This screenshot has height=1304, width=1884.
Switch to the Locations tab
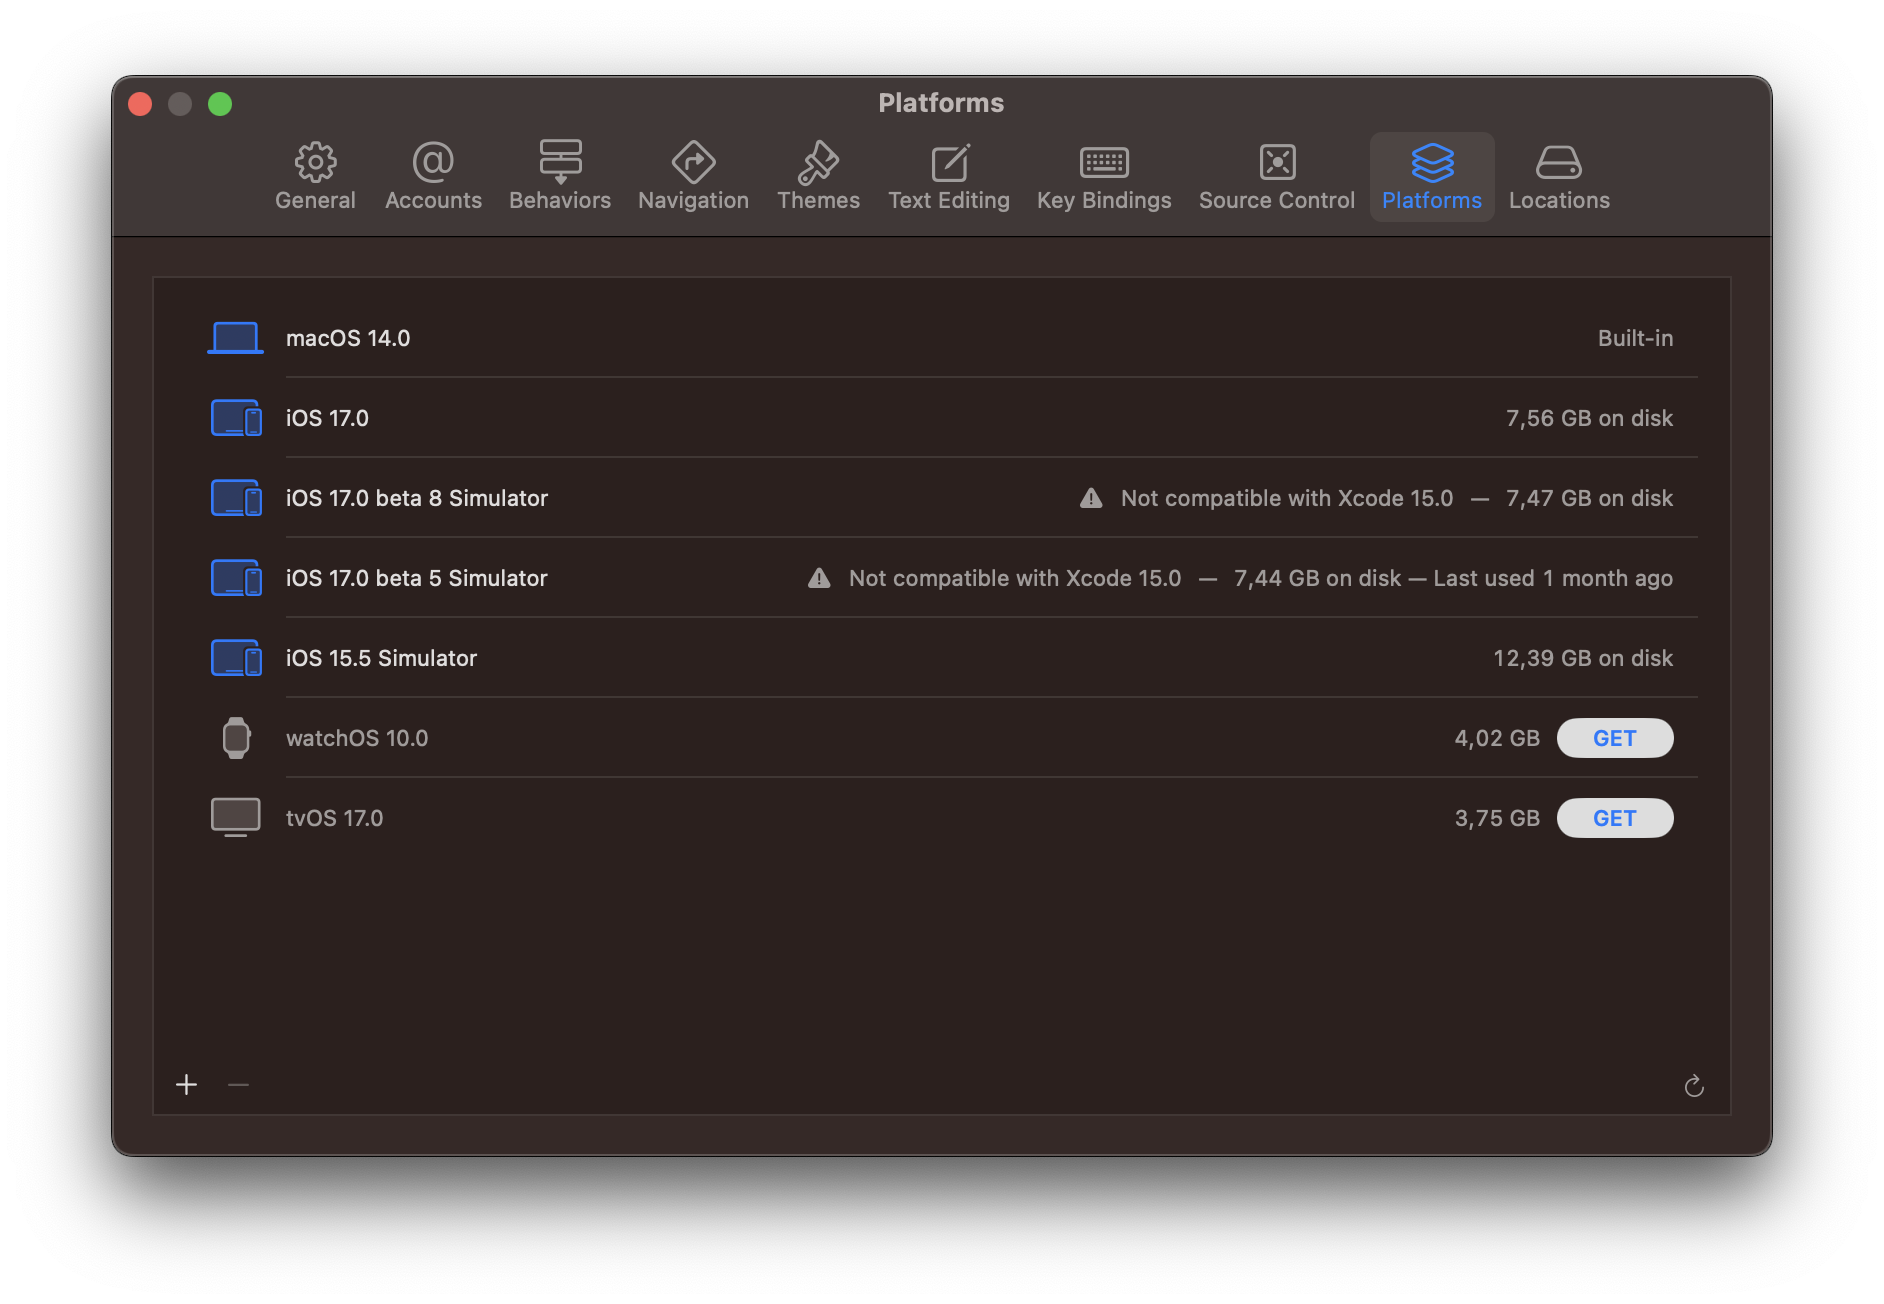click(1558, 176)
